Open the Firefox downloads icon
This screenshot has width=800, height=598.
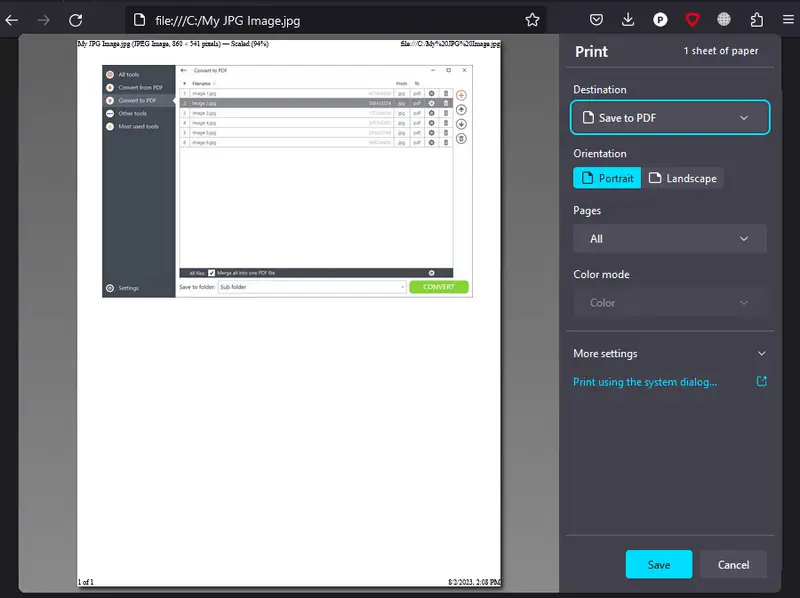click(x=628, y=19)
